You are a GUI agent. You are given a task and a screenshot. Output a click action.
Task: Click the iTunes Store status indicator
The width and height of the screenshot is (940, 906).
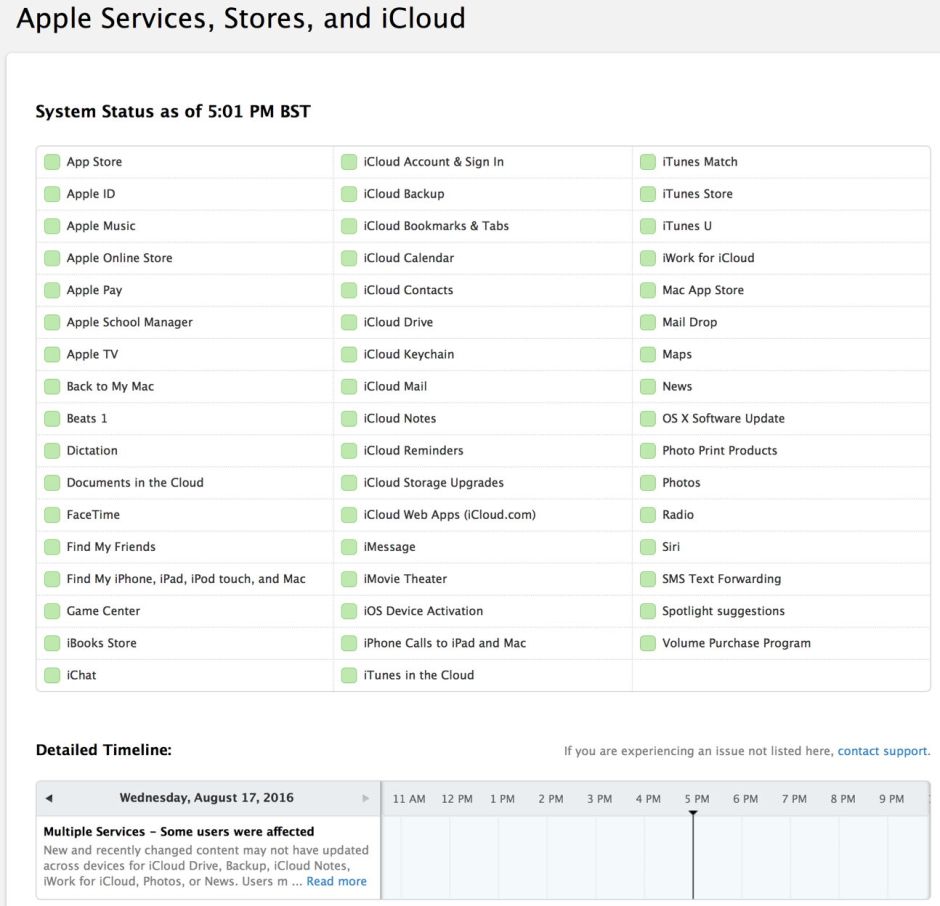pyautogui.click(x=647, y=193)
